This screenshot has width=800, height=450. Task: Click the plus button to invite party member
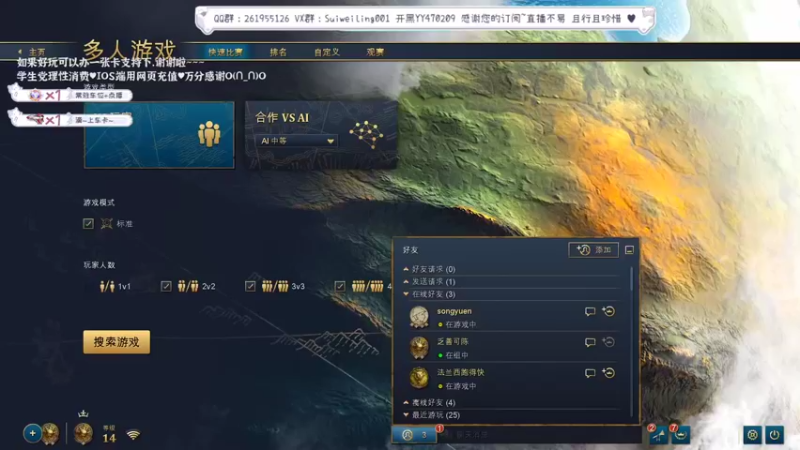pyautogui.click(x=32, y=434)
